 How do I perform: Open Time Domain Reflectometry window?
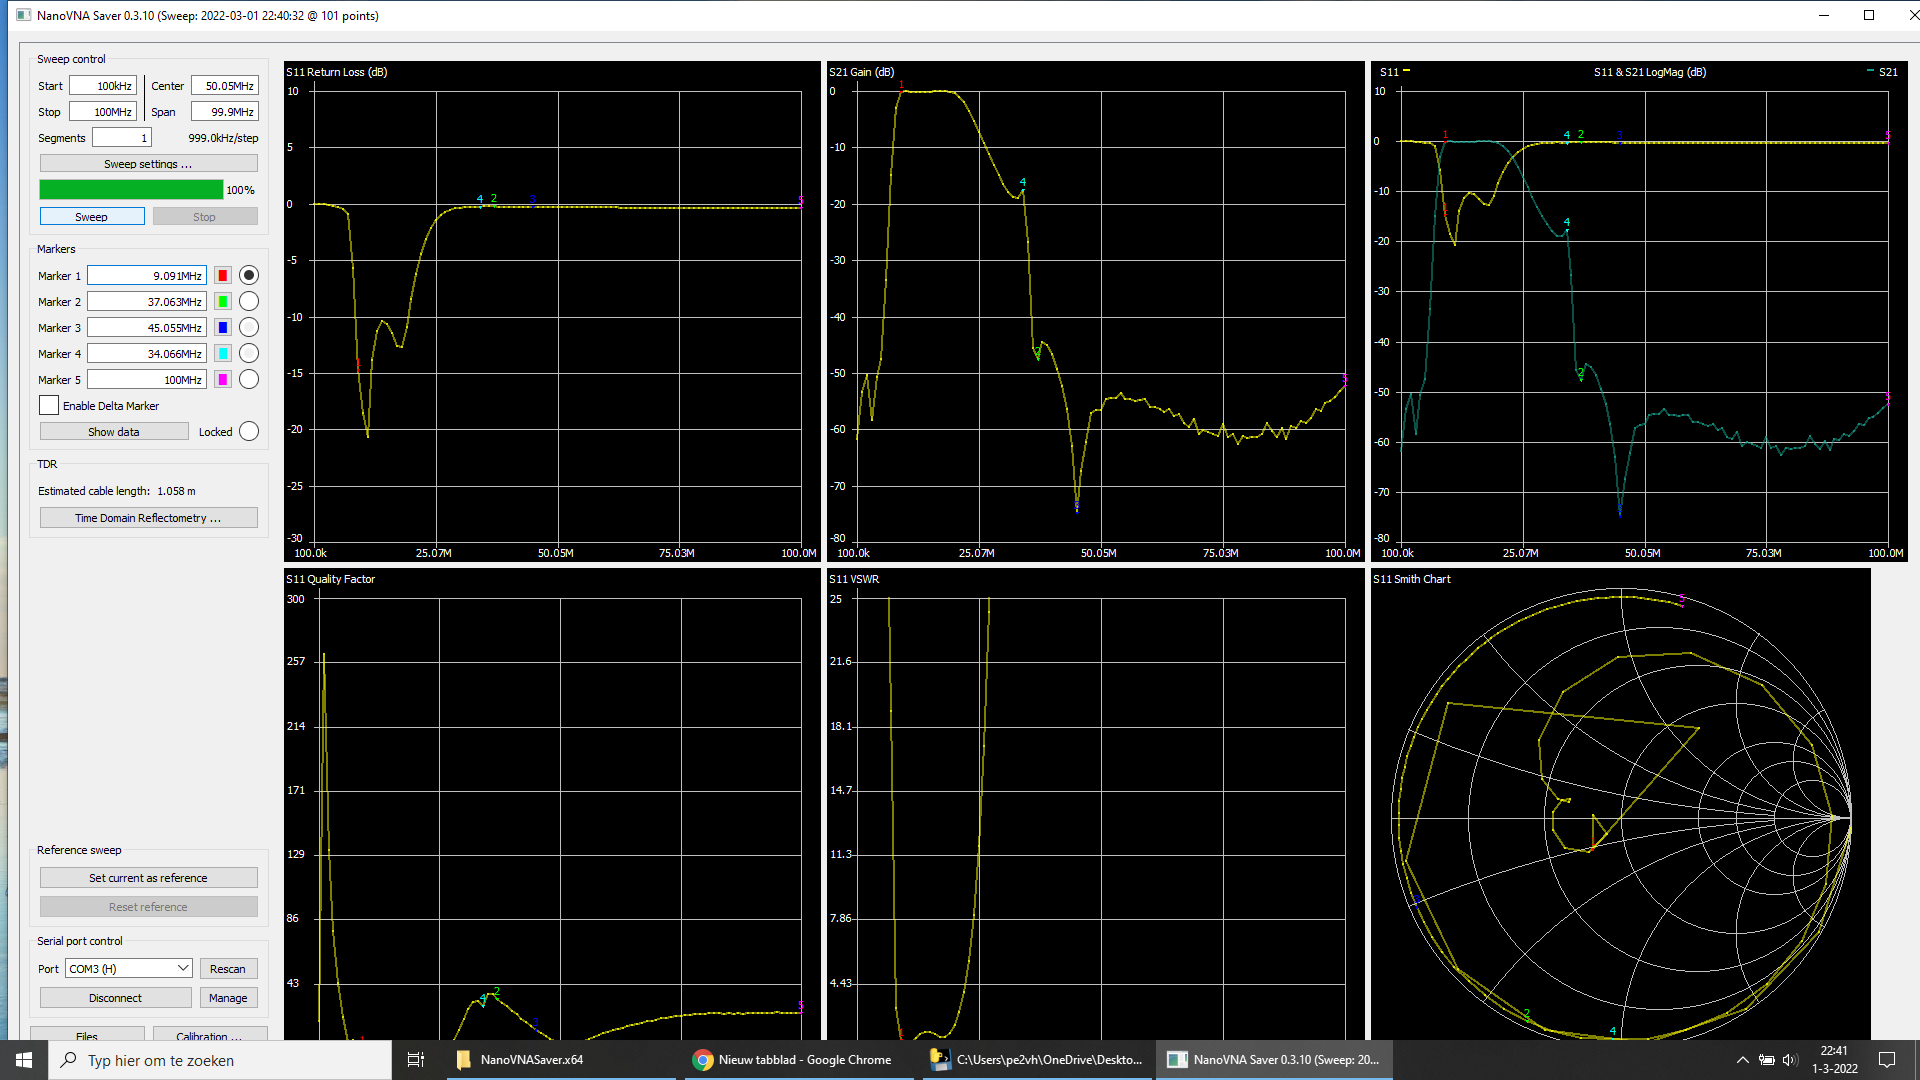coord(148,517)
